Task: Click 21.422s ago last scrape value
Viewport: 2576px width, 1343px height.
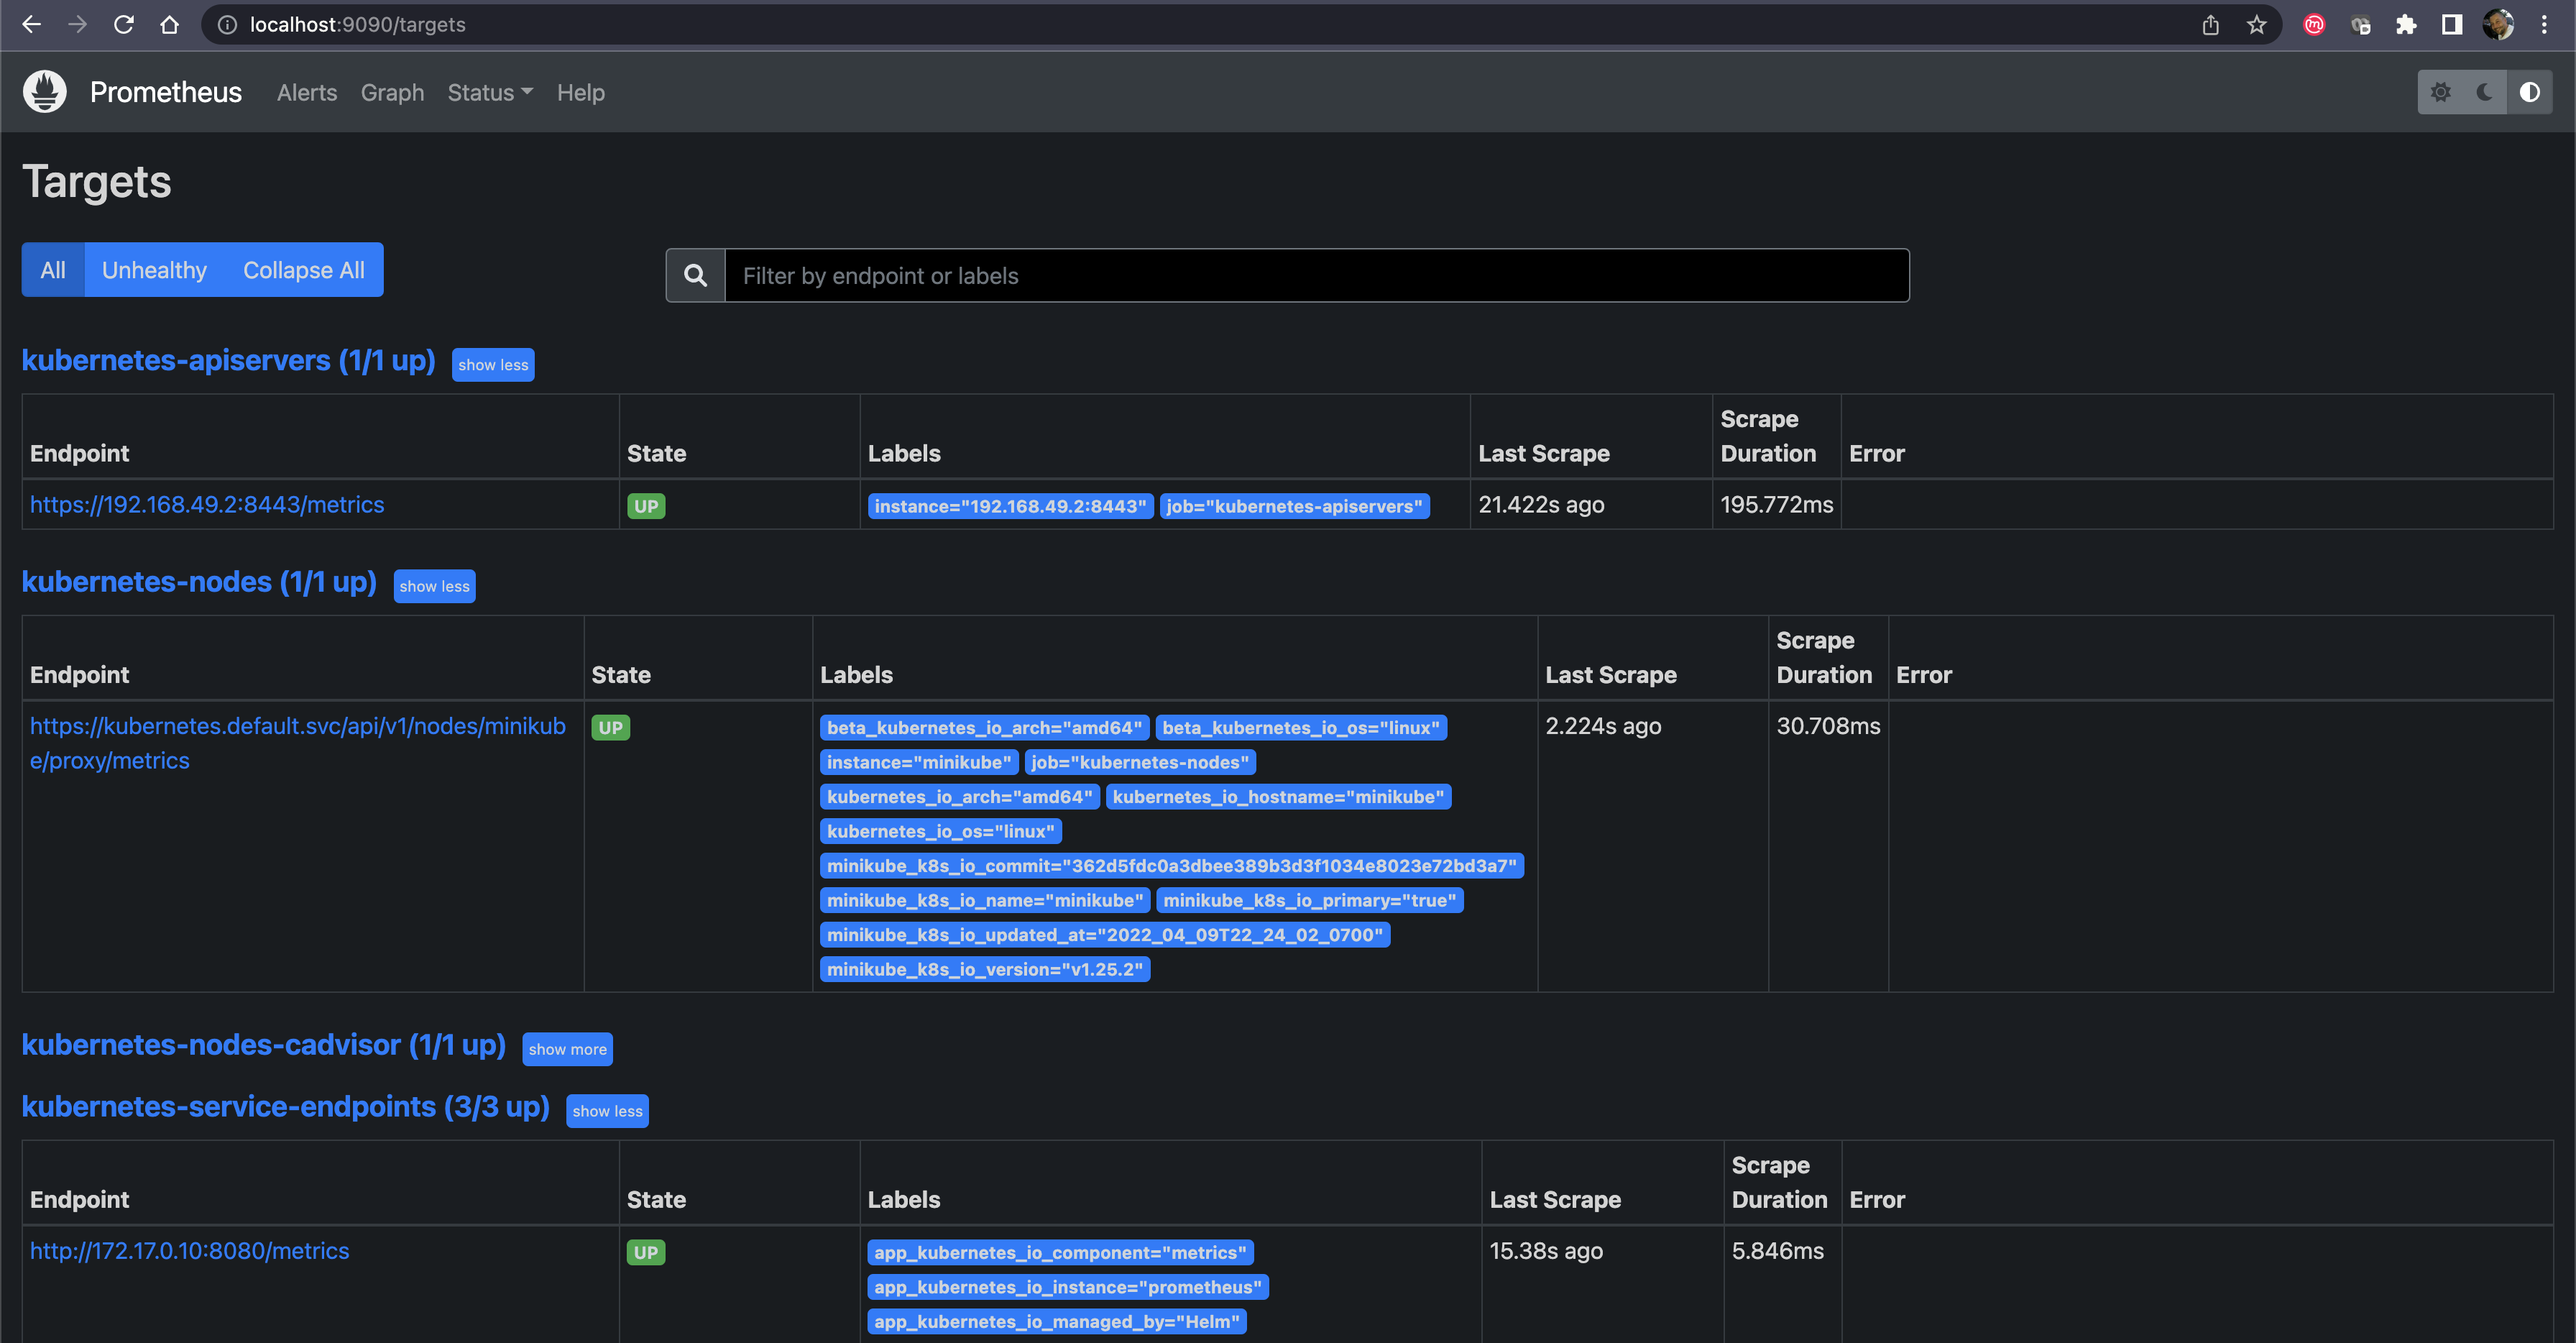Action: click(x=1541, y=504)
